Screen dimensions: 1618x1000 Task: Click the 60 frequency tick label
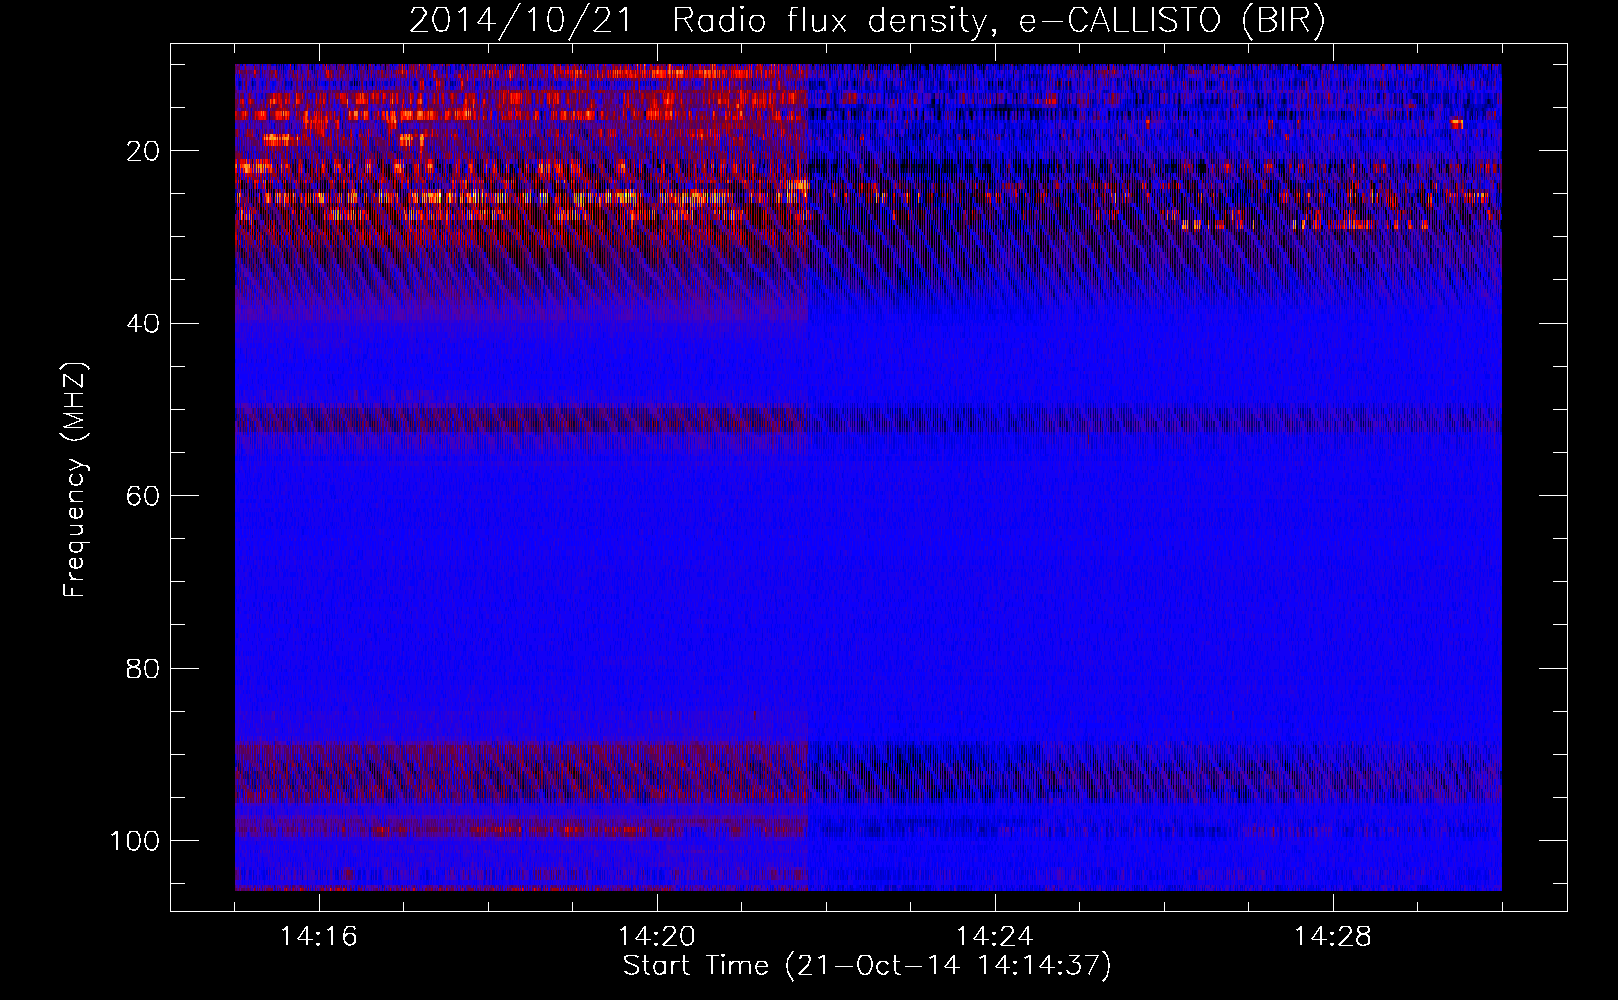coord(144,496)
